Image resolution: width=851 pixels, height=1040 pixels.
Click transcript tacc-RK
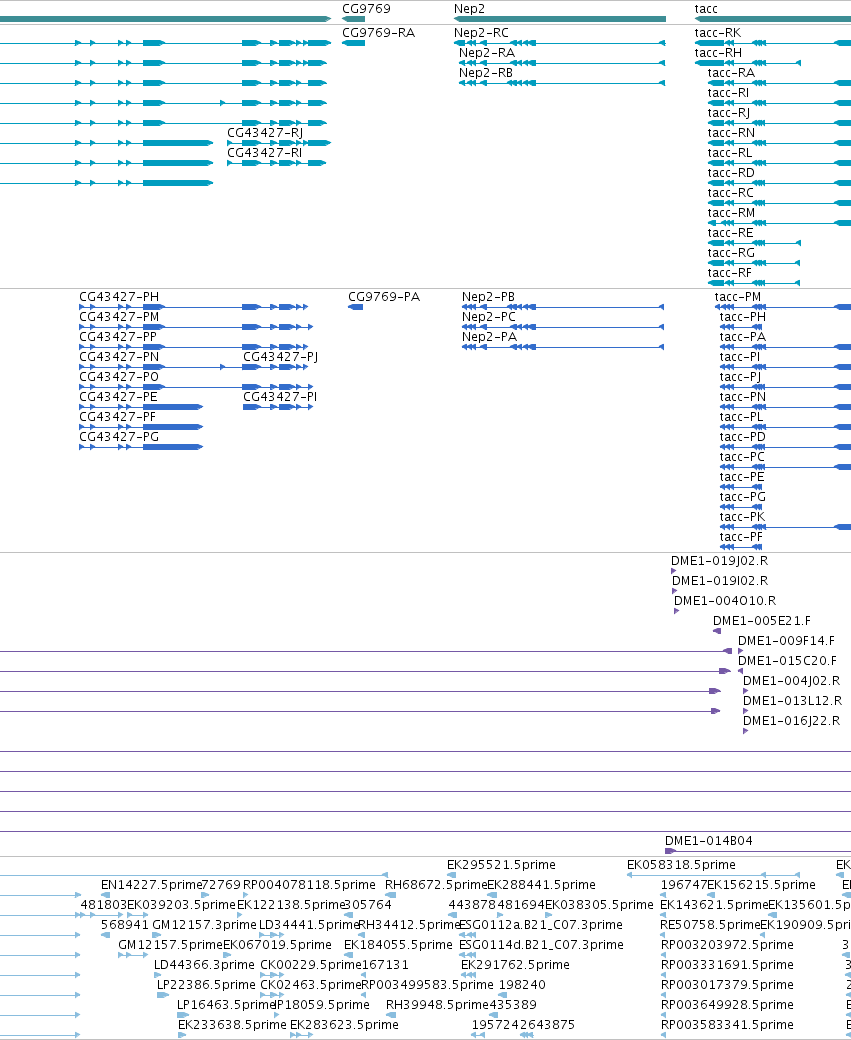718,32
